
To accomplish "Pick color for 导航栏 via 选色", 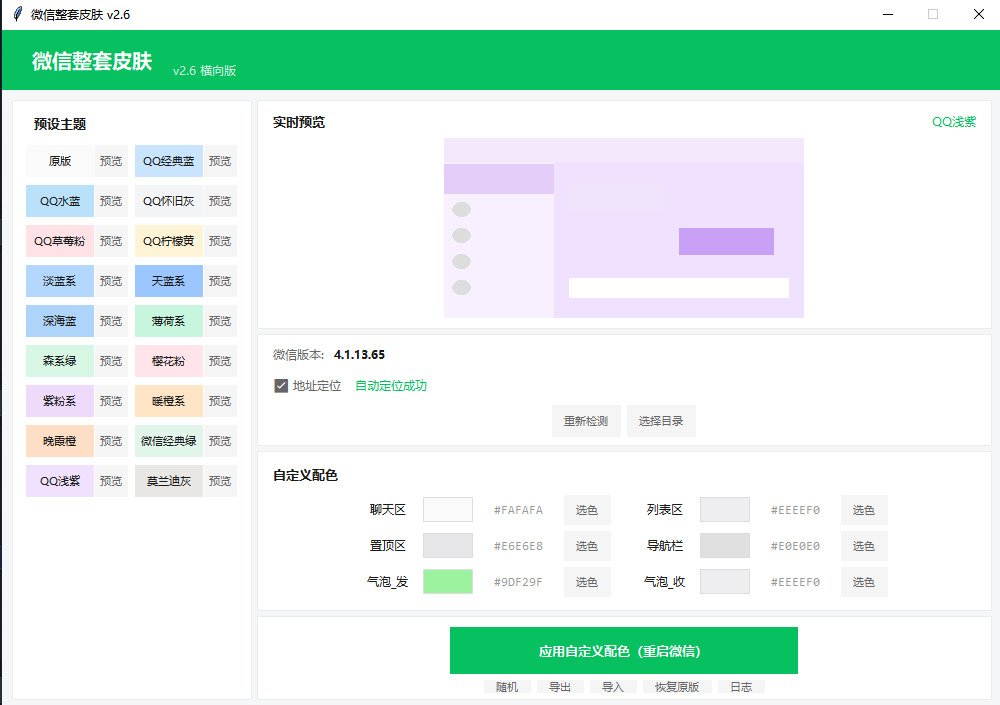I will click(864, 545).
